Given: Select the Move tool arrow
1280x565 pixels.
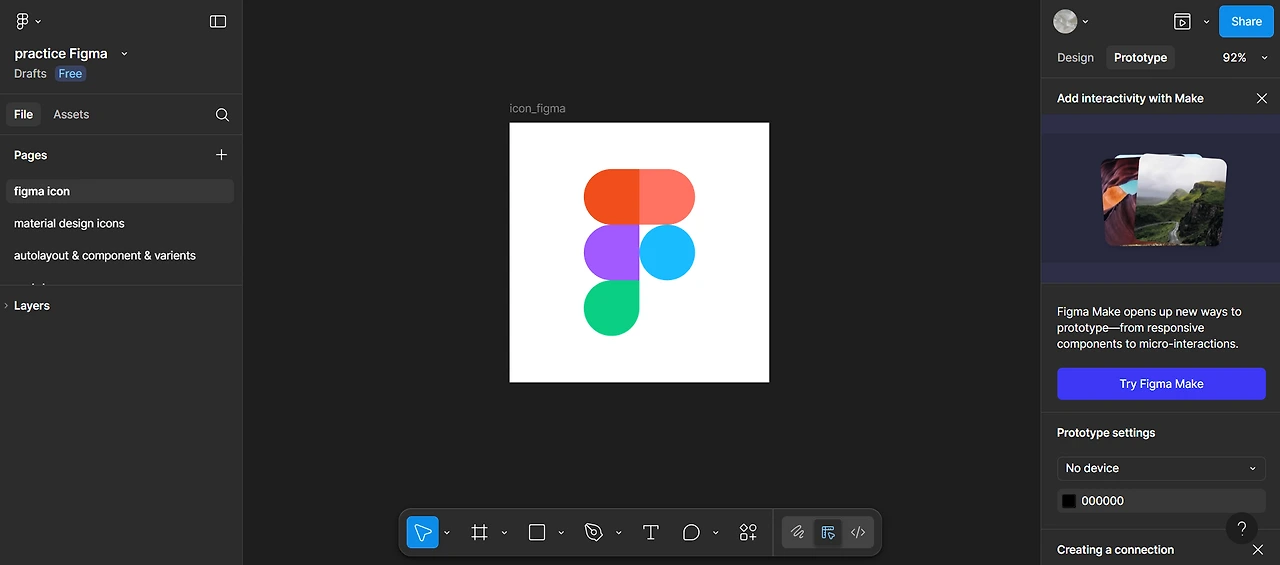Looking at the screenshot, I should [422, 532].
